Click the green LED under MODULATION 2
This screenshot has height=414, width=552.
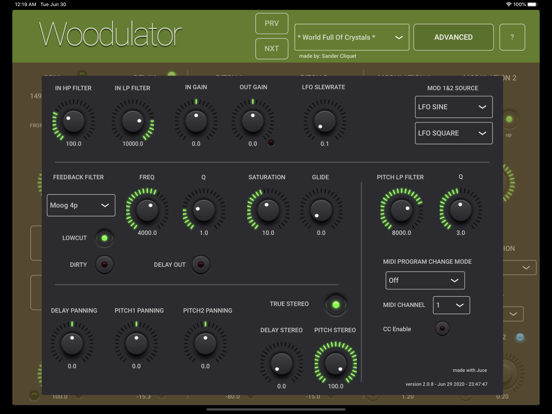[509, 119]
